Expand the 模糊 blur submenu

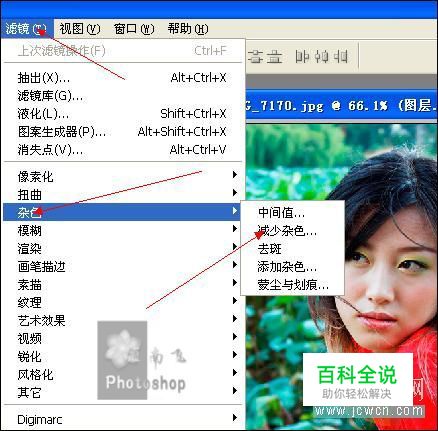click(123, 230)
